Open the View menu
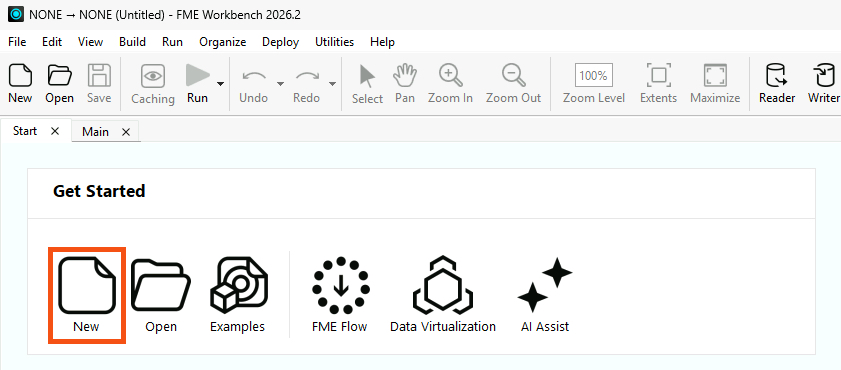This screenshot has width=841, height=370. [91, 42]
